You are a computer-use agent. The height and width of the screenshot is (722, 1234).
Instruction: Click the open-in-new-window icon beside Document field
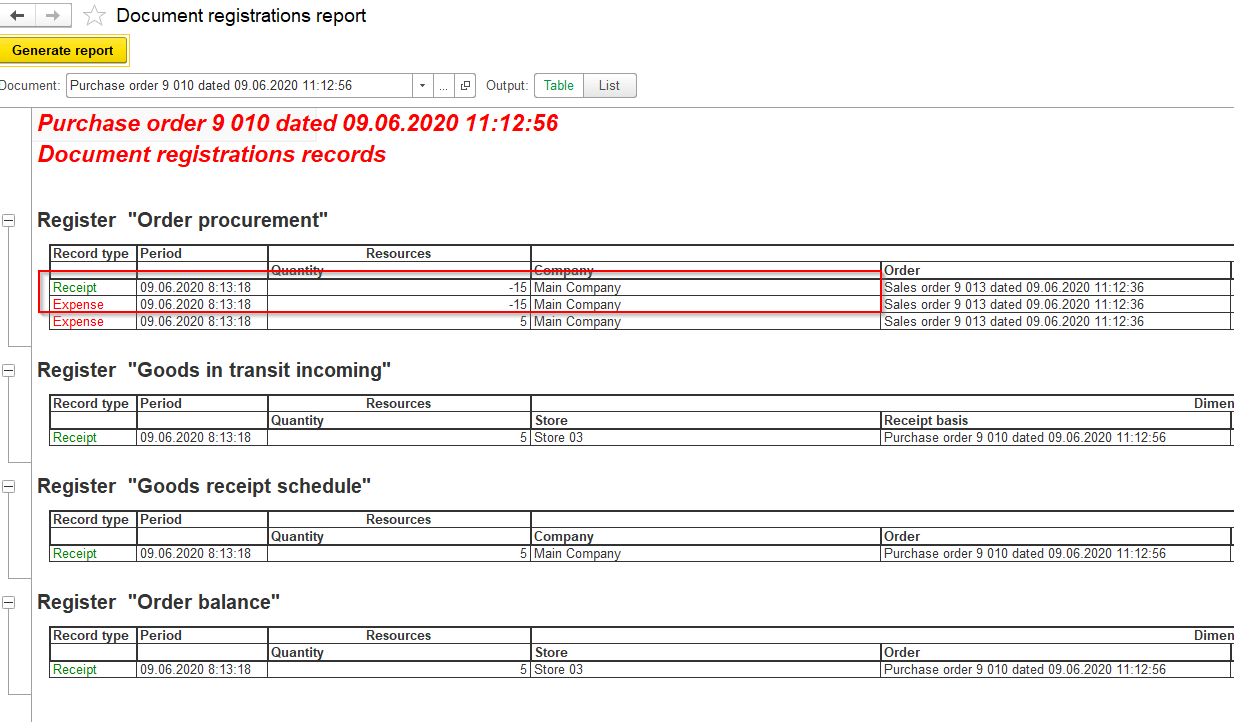point(466,85)
